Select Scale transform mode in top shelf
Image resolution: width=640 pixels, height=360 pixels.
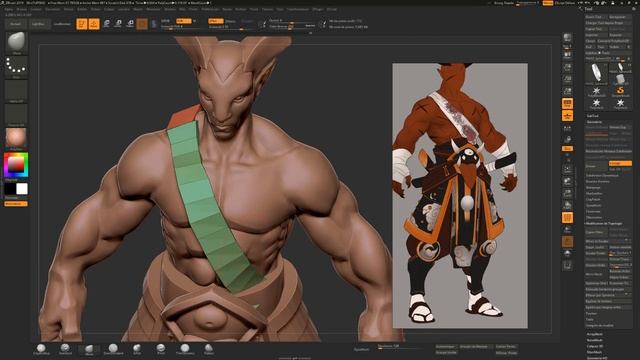click(118, 24)
